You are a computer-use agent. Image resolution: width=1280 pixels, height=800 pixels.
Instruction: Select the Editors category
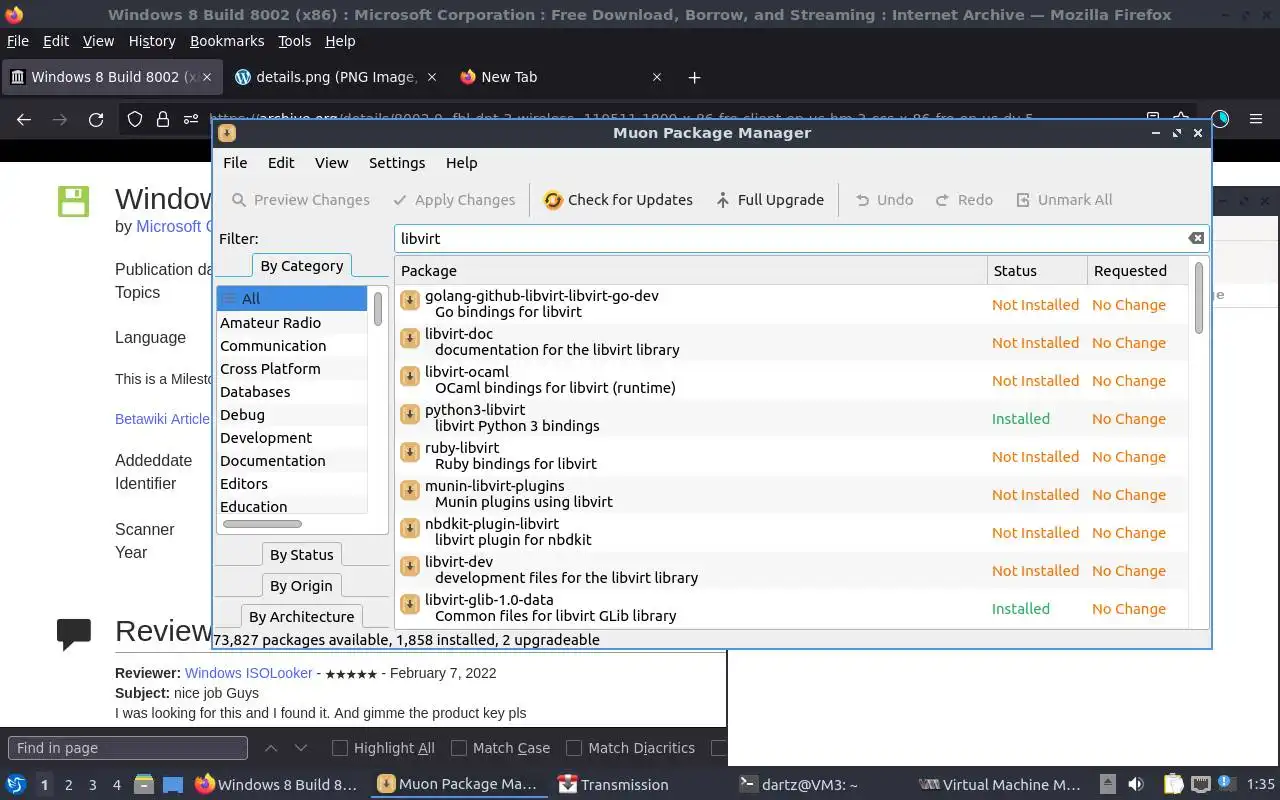292,484
